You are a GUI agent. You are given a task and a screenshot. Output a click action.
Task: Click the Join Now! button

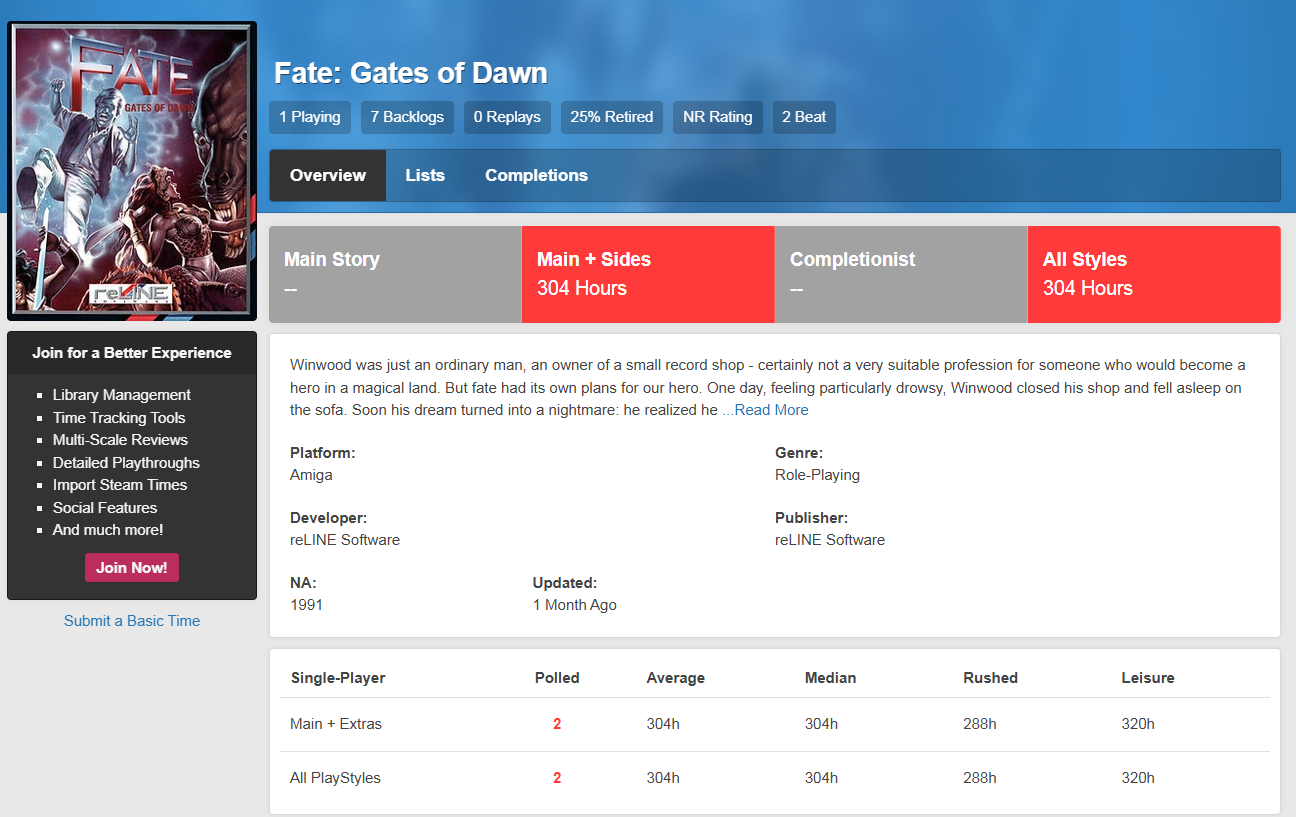tap(132, 568)
